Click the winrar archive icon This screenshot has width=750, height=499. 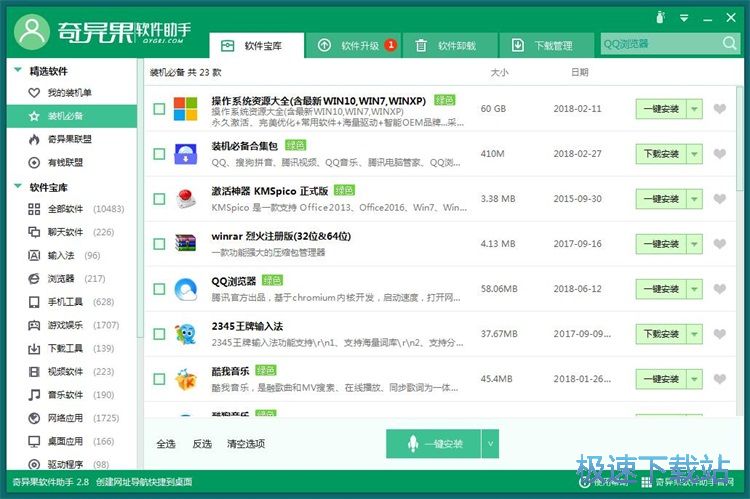click(186, 244)
